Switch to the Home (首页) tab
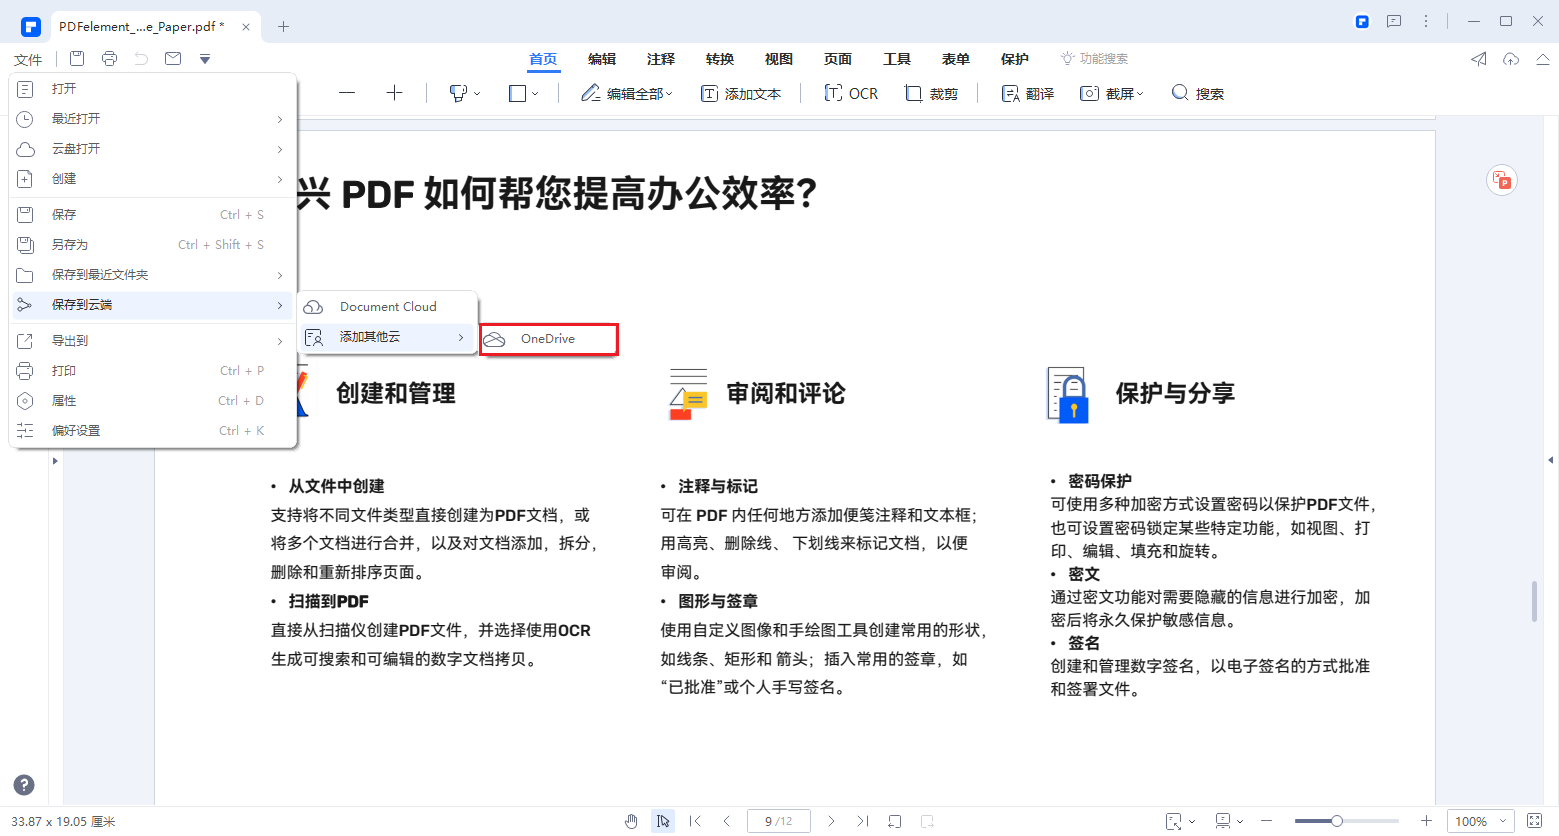The width and height of the screenshot is (1559, 836). coord(543,59)
